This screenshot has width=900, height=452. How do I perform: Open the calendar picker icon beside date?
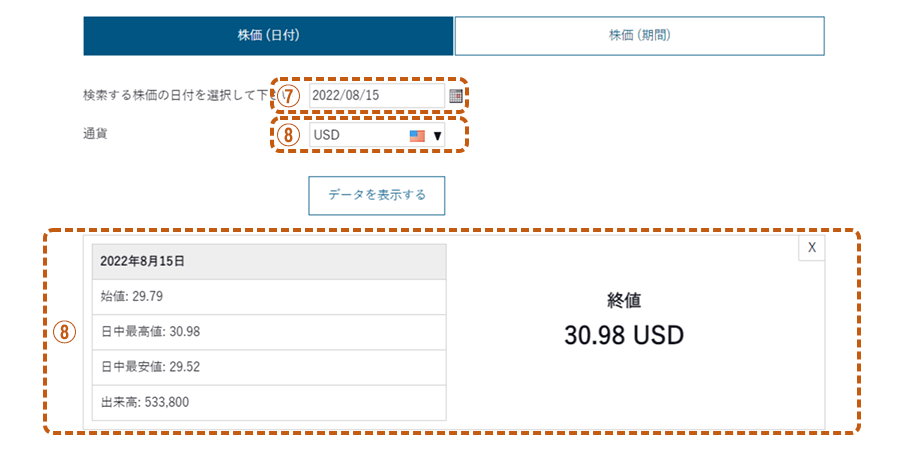pos(456,96)
